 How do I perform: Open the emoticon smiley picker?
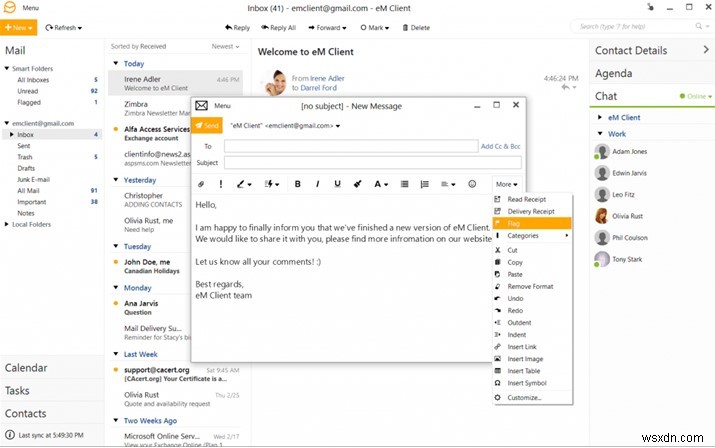coord(472,184)
